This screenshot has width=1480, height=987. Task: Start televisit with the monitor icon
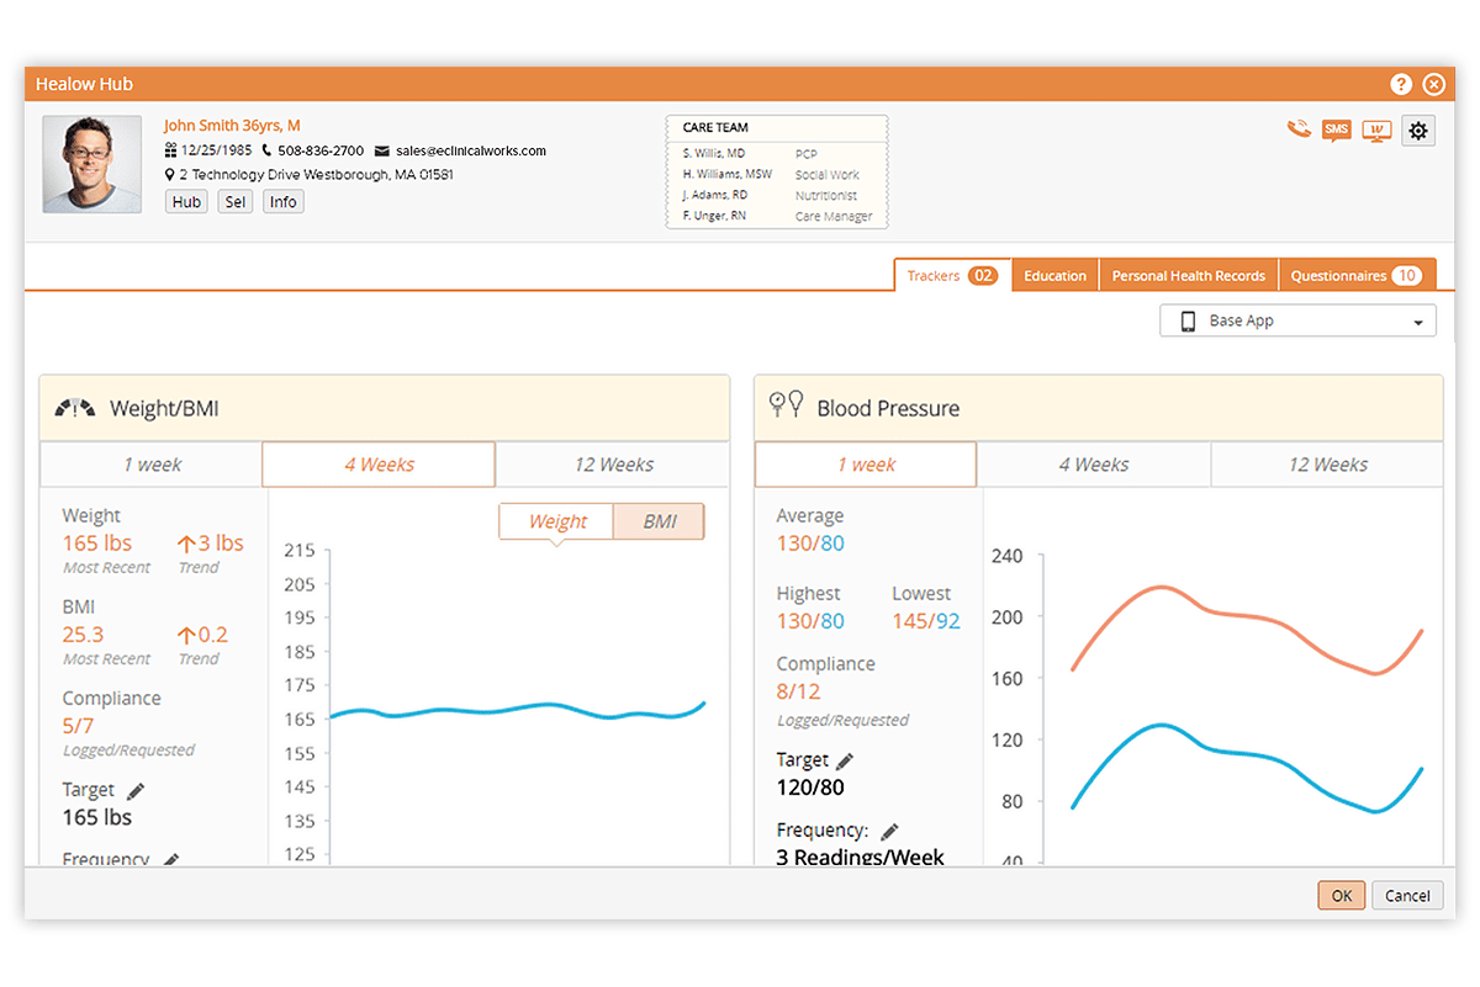pos(1377,131)
